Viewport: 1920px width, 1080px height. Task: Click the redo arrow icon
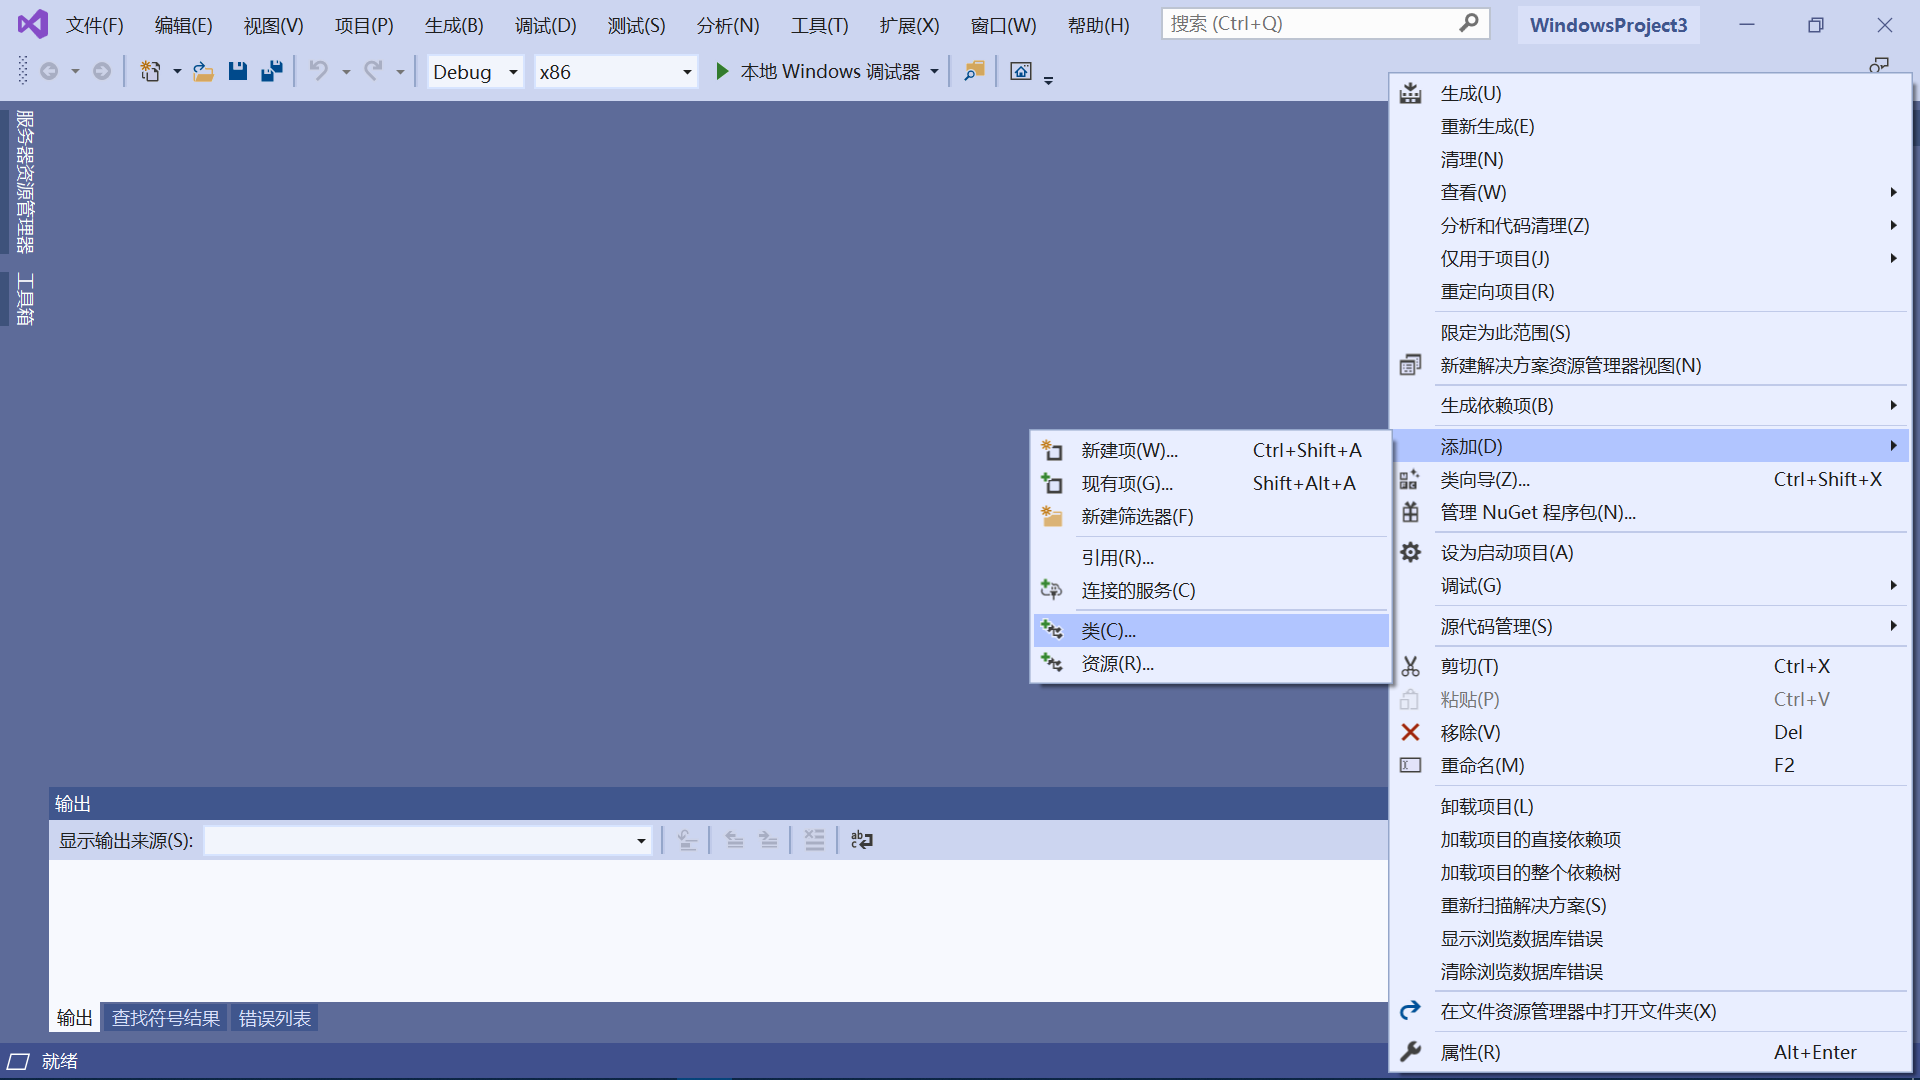point(373,71)
